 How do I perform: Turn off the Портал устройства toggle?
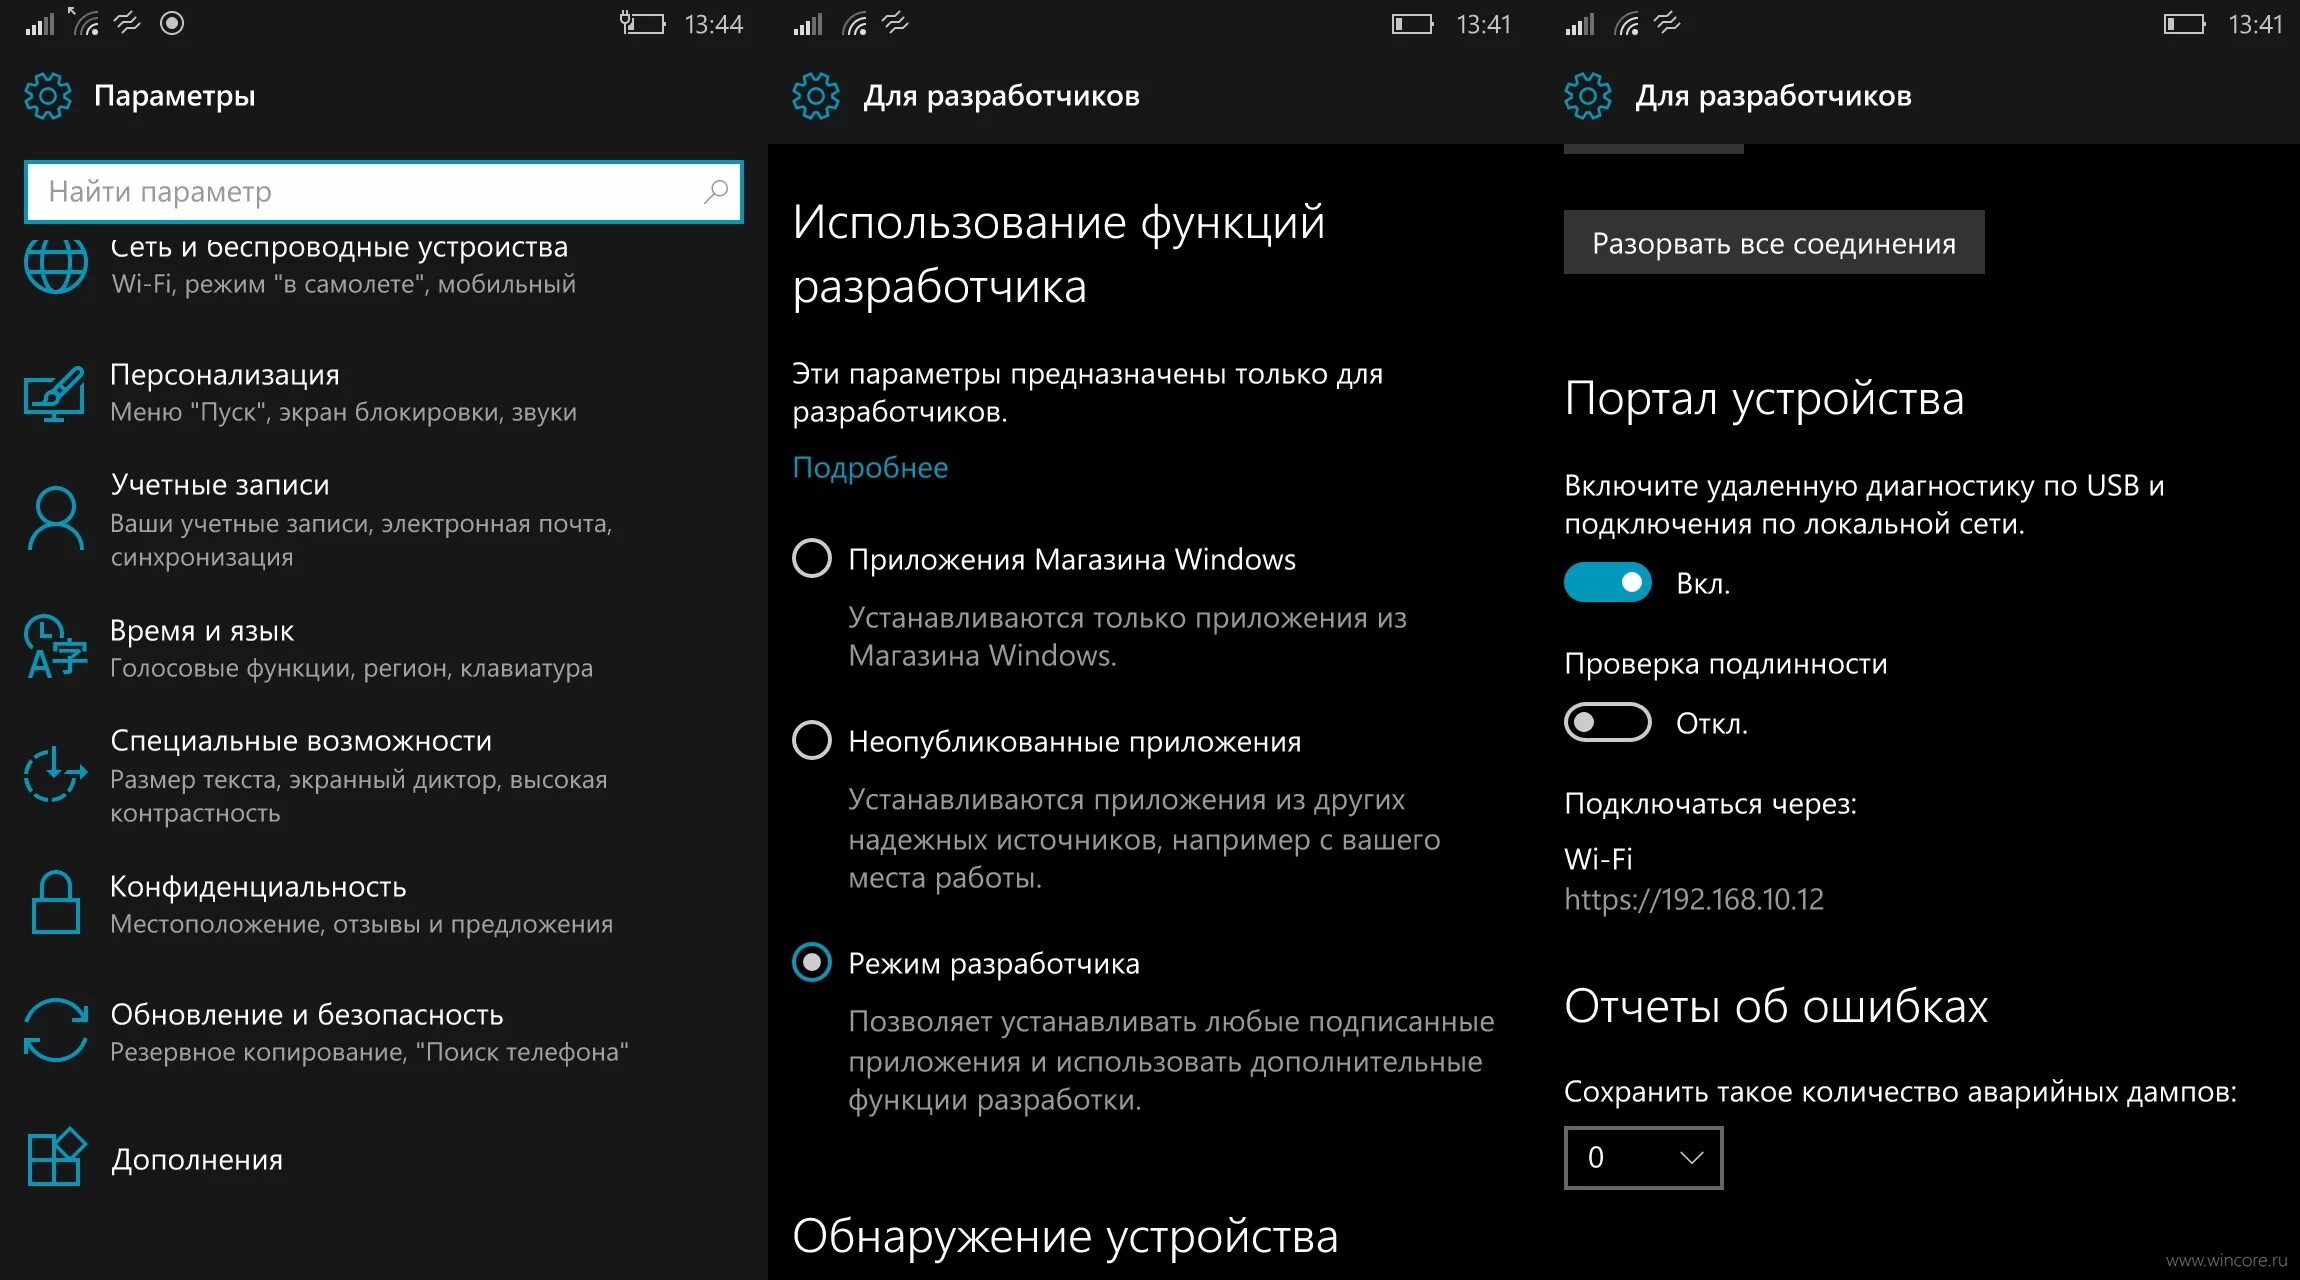point(1607,582)
